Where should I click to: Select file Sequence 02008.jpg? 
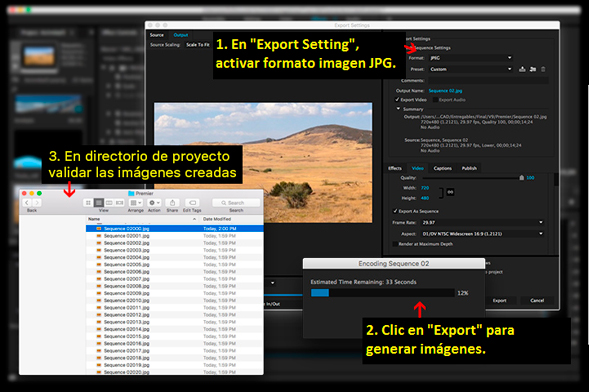(175, 286)
